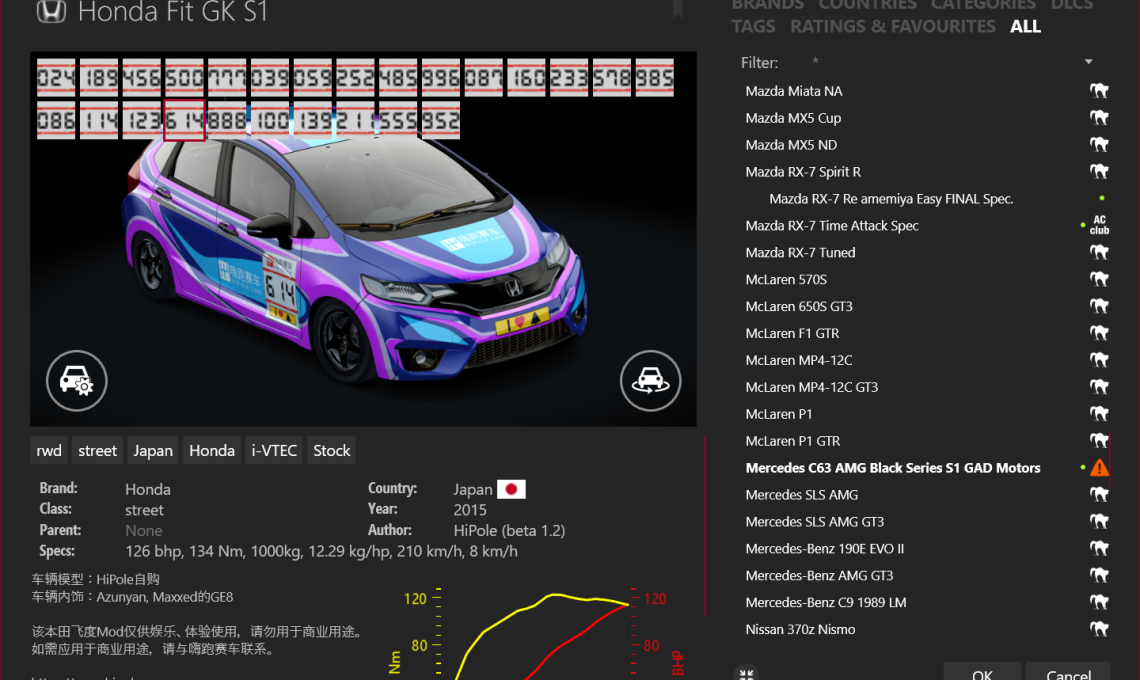Click the Kunos icon beside McLaren F1 GTR
Image resolution: width=1140 pixels, height=680 pixels.
pyautogui.click(x=1099, y=333)
